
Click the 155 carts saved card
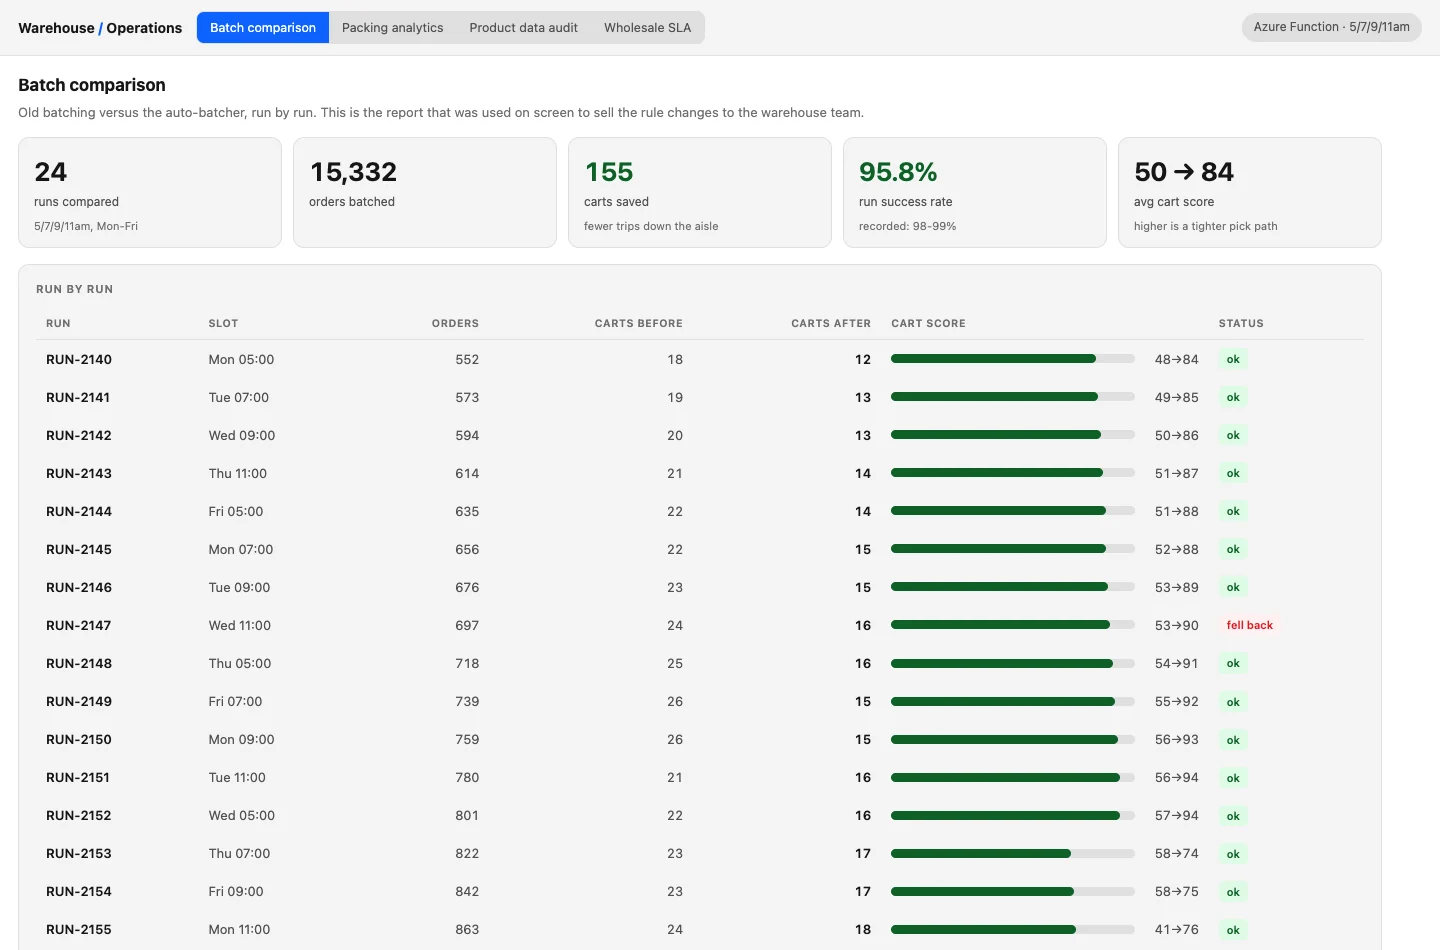700,192
